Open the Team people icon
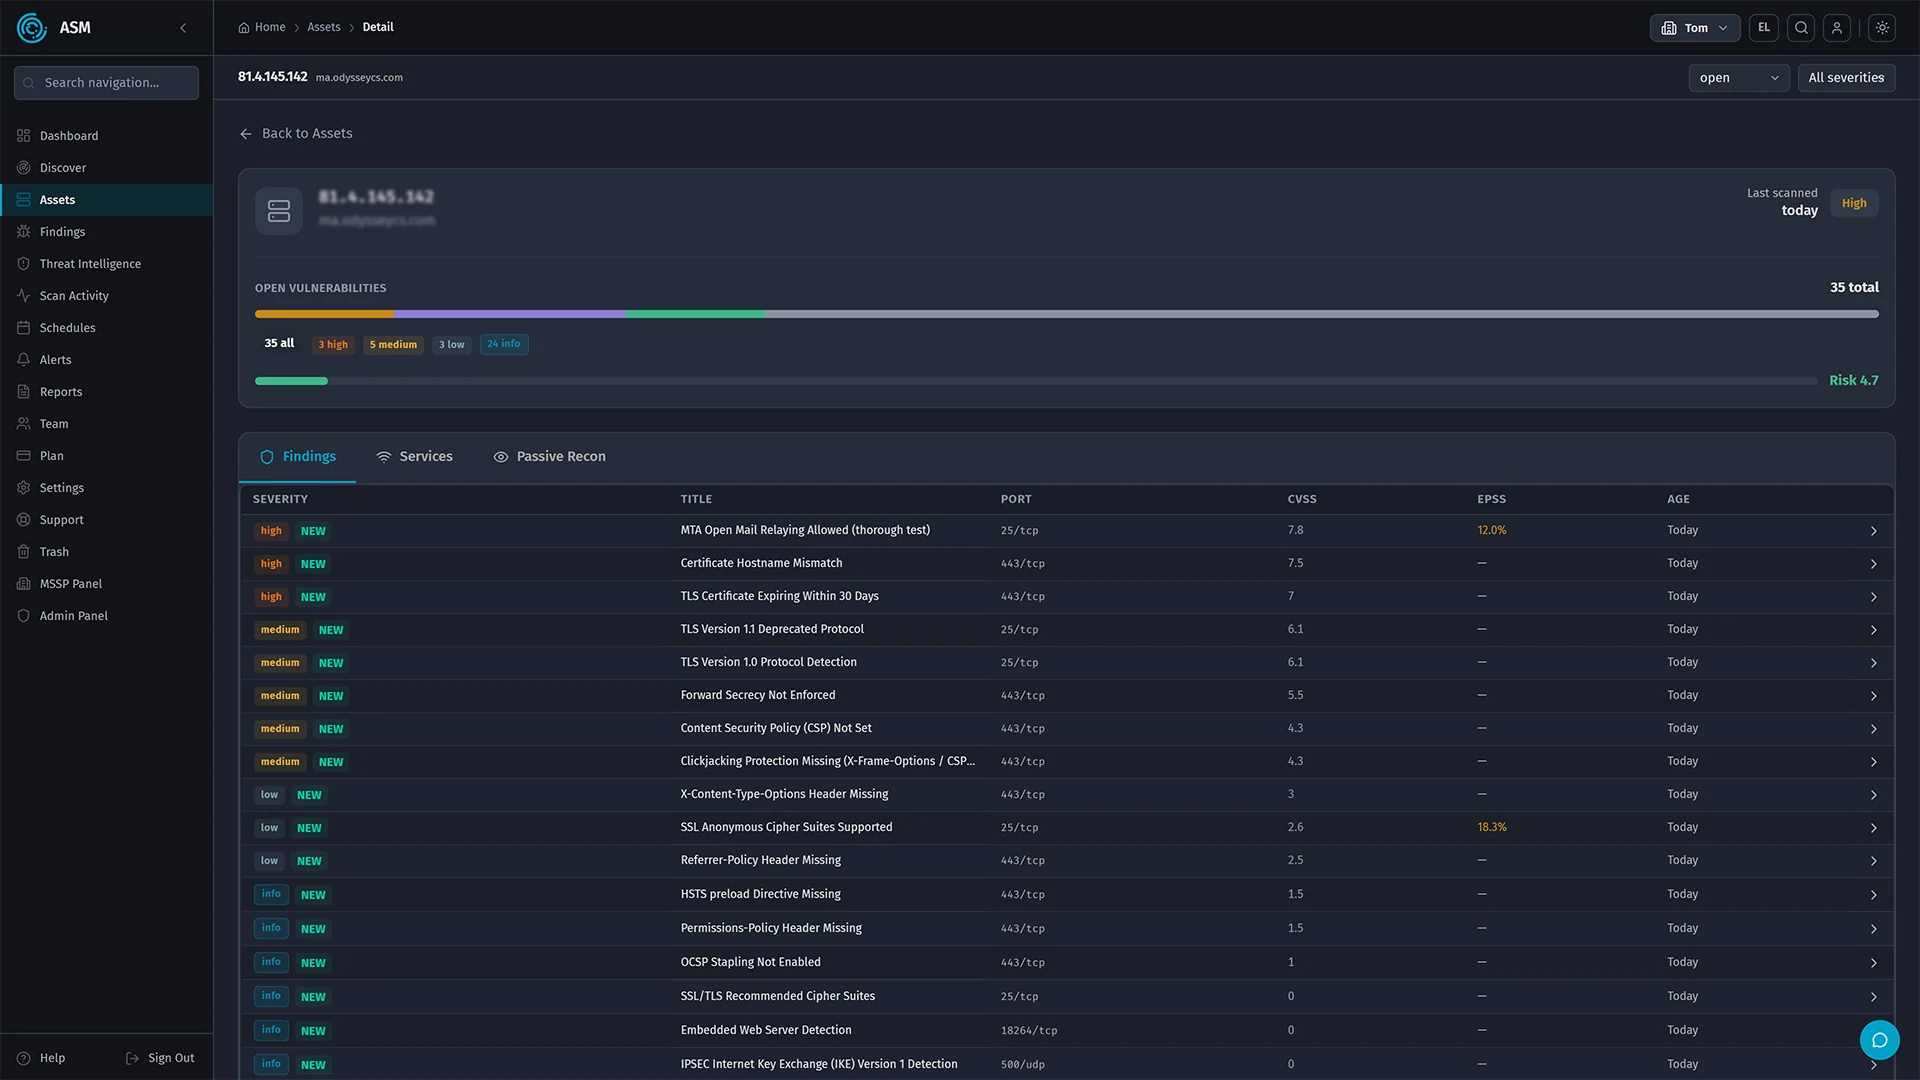 pyautogui.click(x=24, y=424)
